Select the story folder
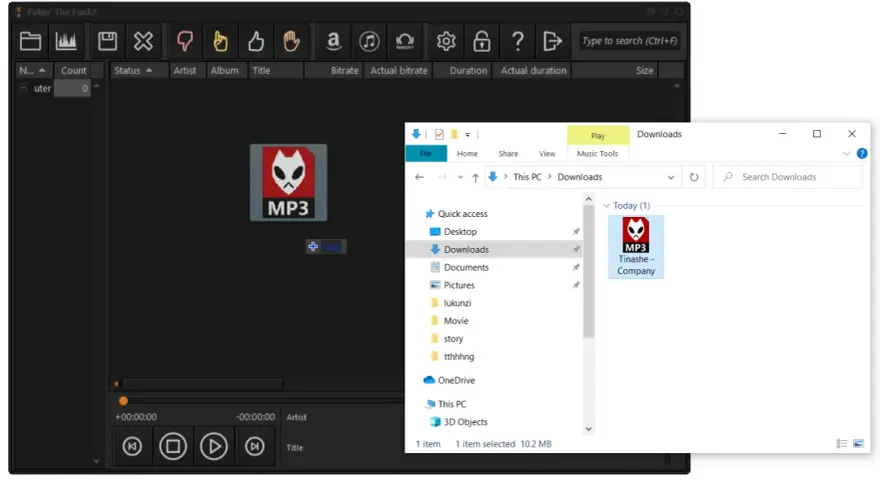The image size is (880, 480). 453,339
